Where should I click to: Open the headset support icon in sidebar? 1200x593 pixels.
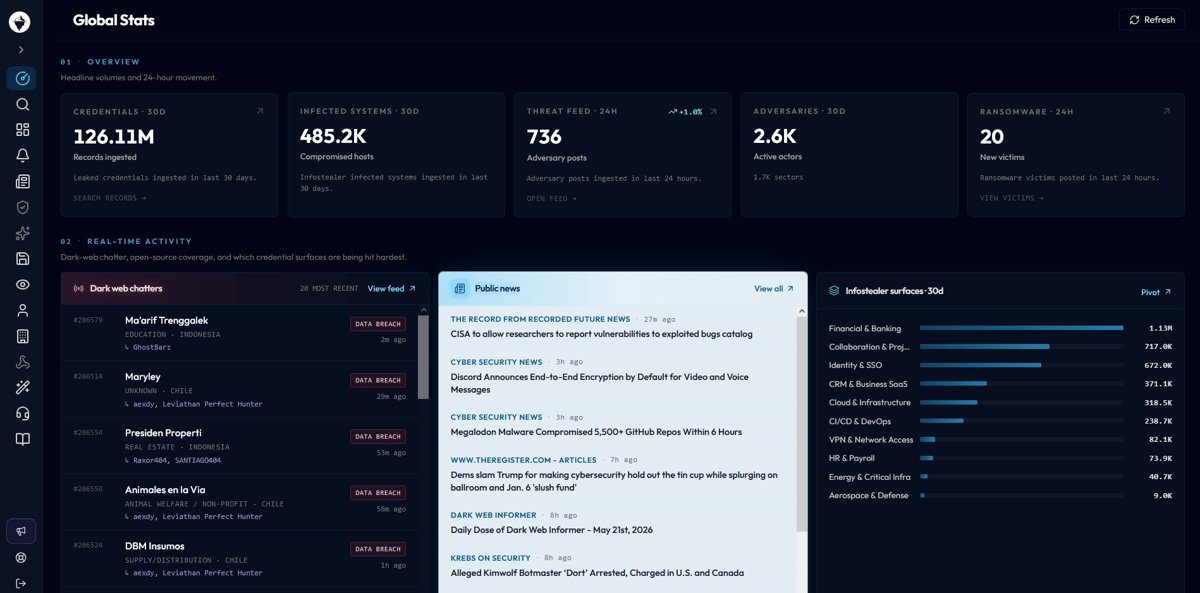pos(22,413)
